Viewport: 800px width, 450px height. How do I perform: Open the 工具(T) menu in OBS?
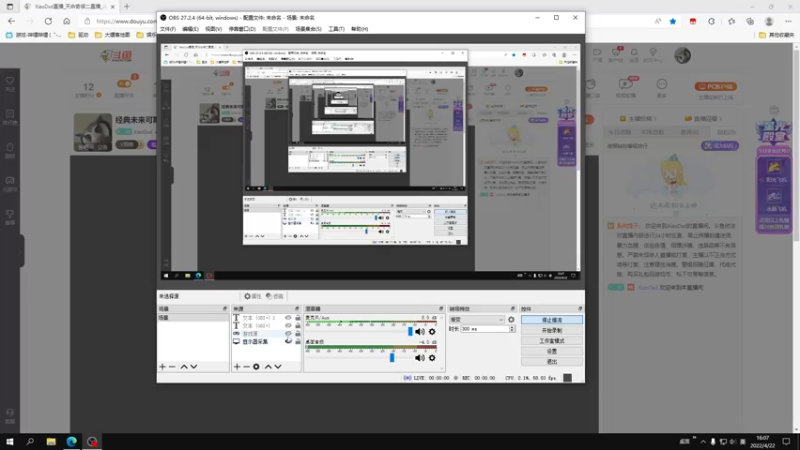click(336, 29)
